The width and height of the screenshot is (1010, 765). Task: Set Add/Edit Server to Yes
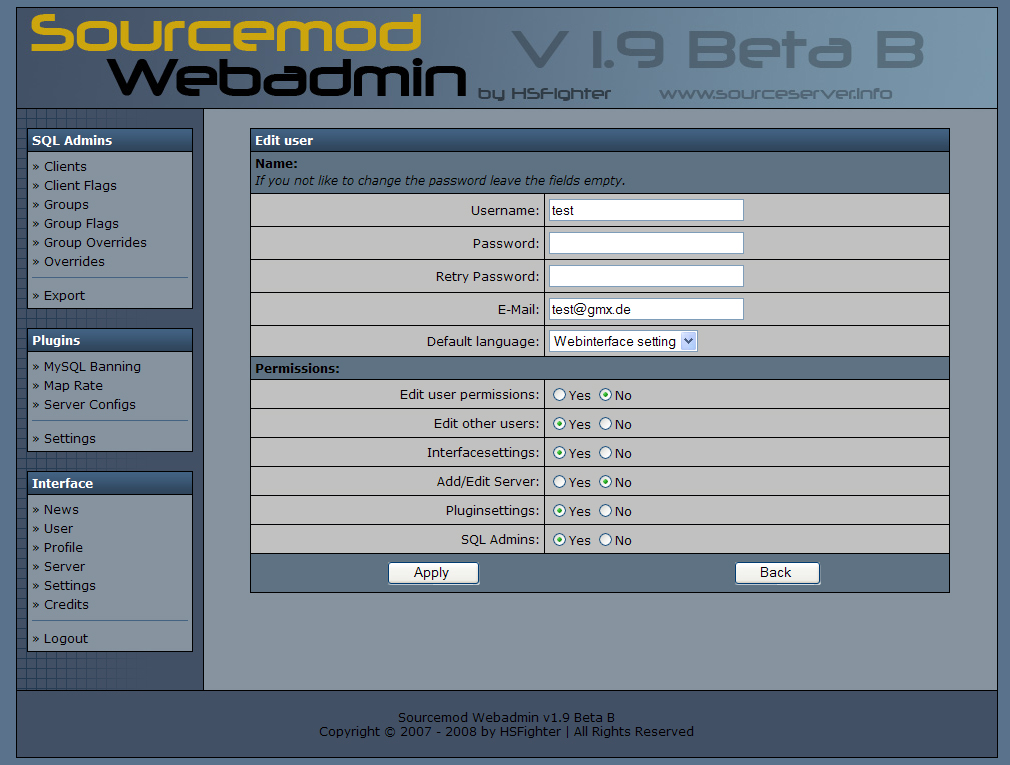point(559,482)
